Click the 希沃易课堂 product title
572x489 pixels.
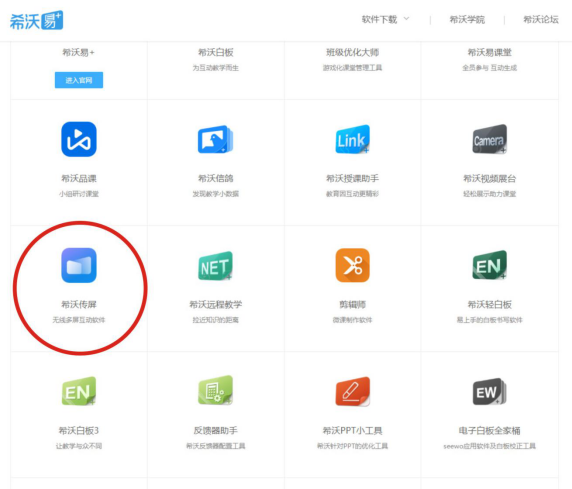490,53
